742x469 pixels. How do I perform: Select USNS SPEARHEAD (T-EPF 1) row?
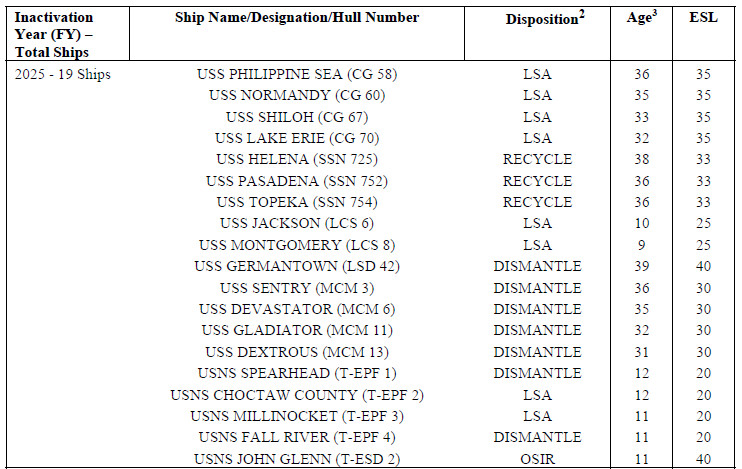297,372
